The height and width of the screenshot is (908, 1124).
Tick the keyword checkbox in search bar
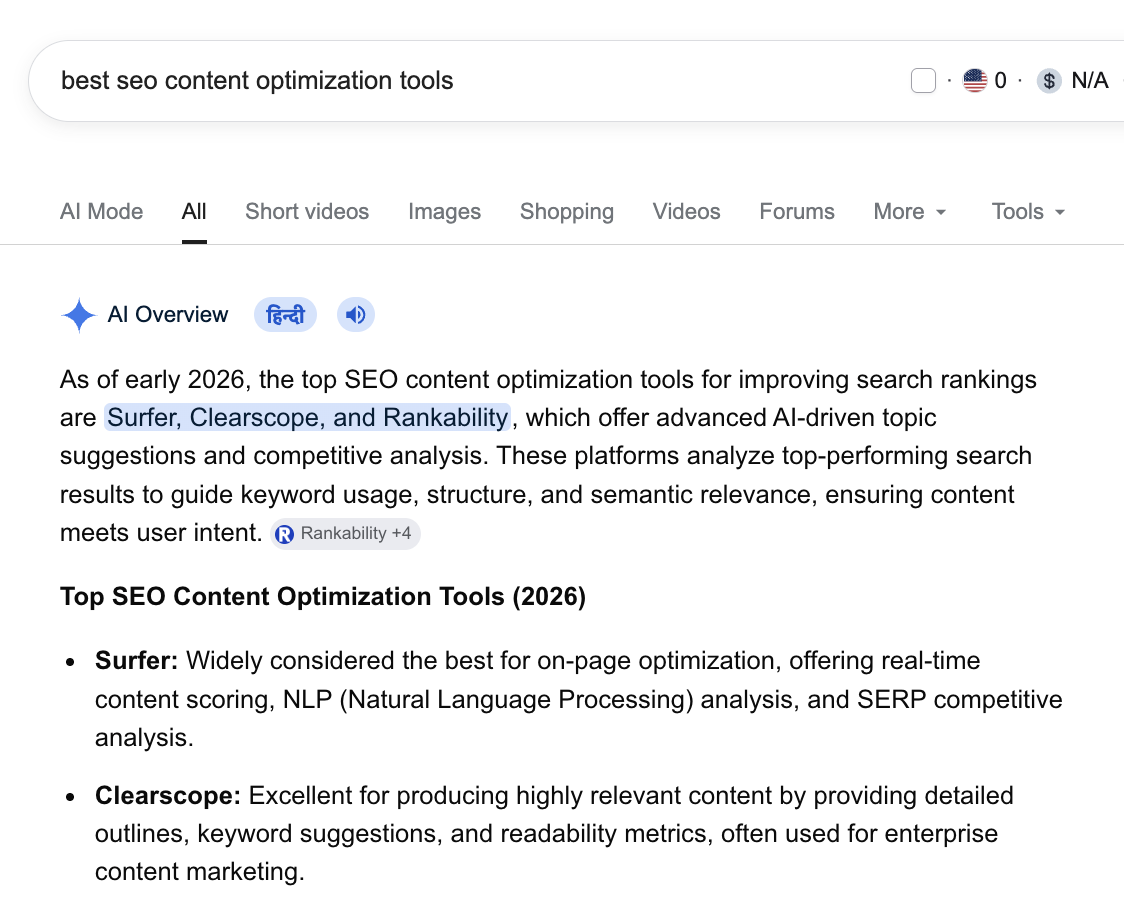(x=923, y=80)
